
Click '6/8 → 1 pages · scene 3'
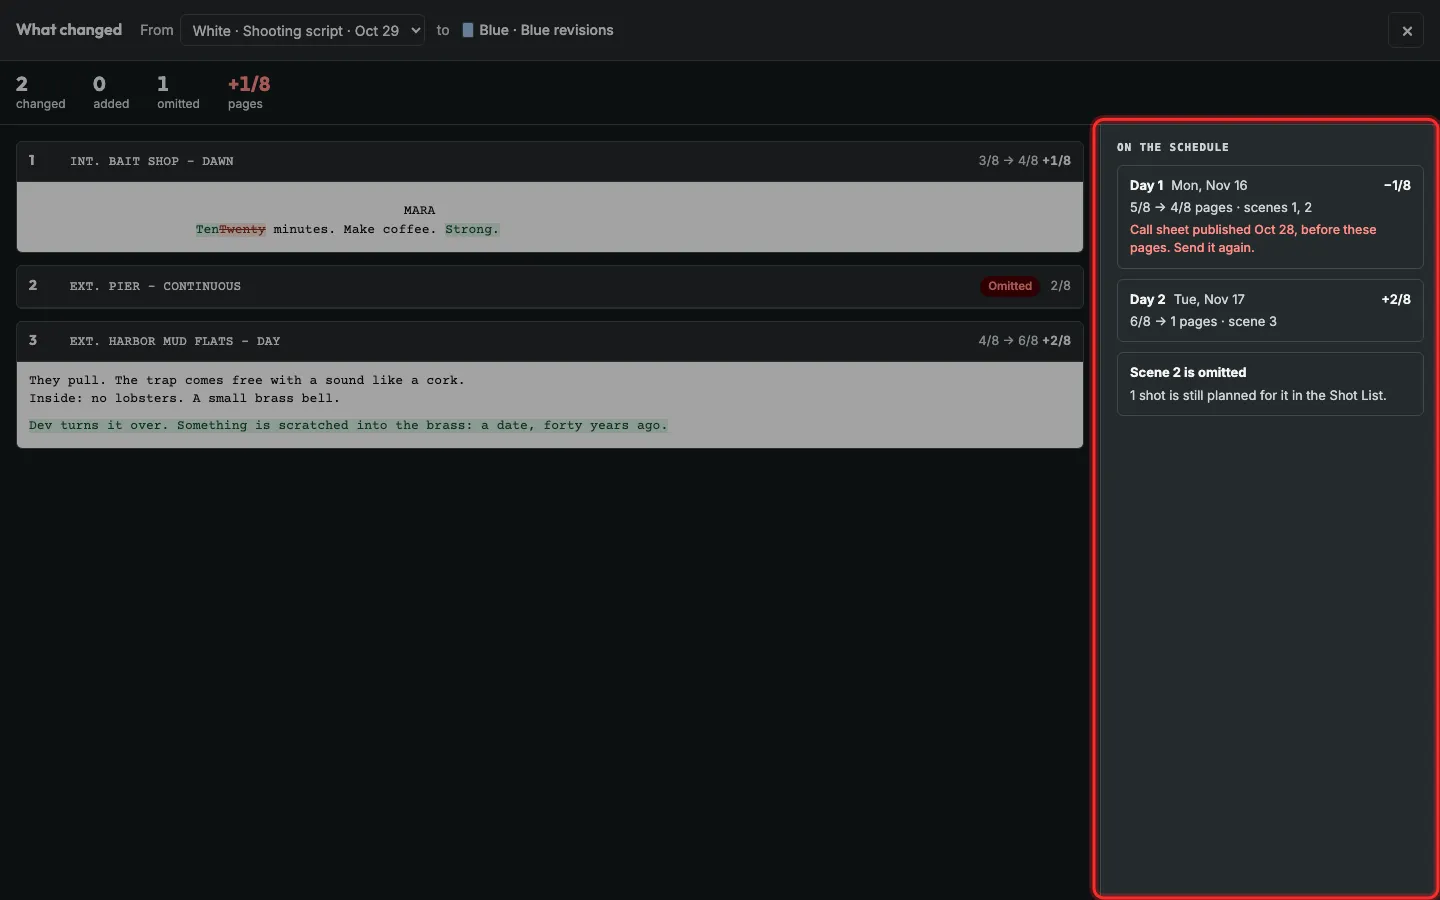tap(1203, 322)
